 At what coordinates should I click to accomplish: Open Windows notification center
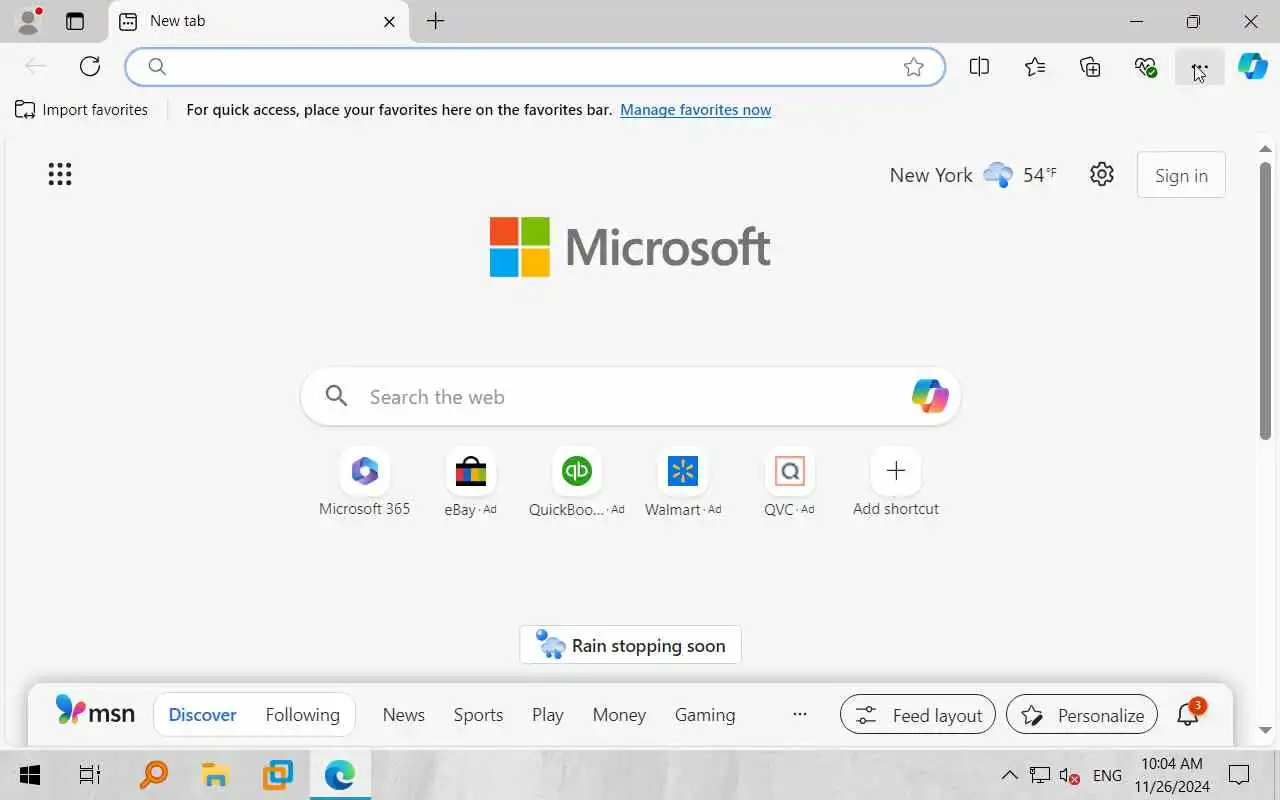(1239, 775)
